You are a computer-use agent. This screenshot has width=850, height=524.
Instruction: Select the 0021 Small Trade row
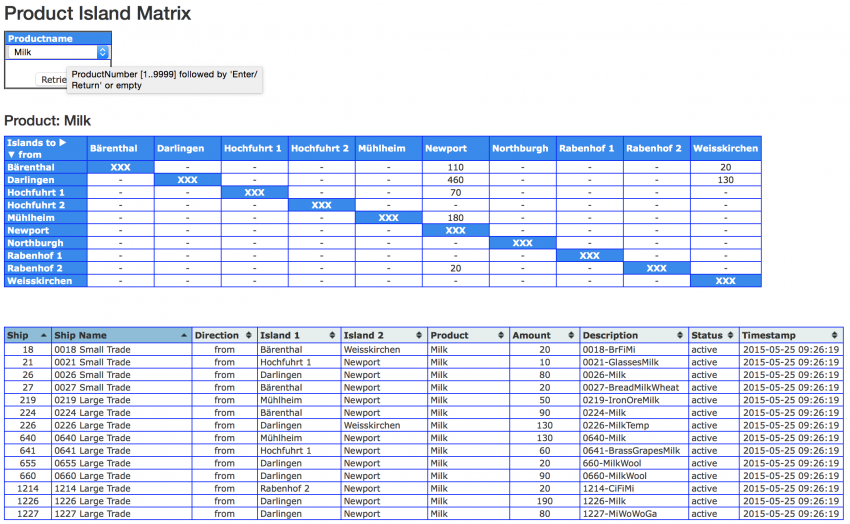point(423,362)
